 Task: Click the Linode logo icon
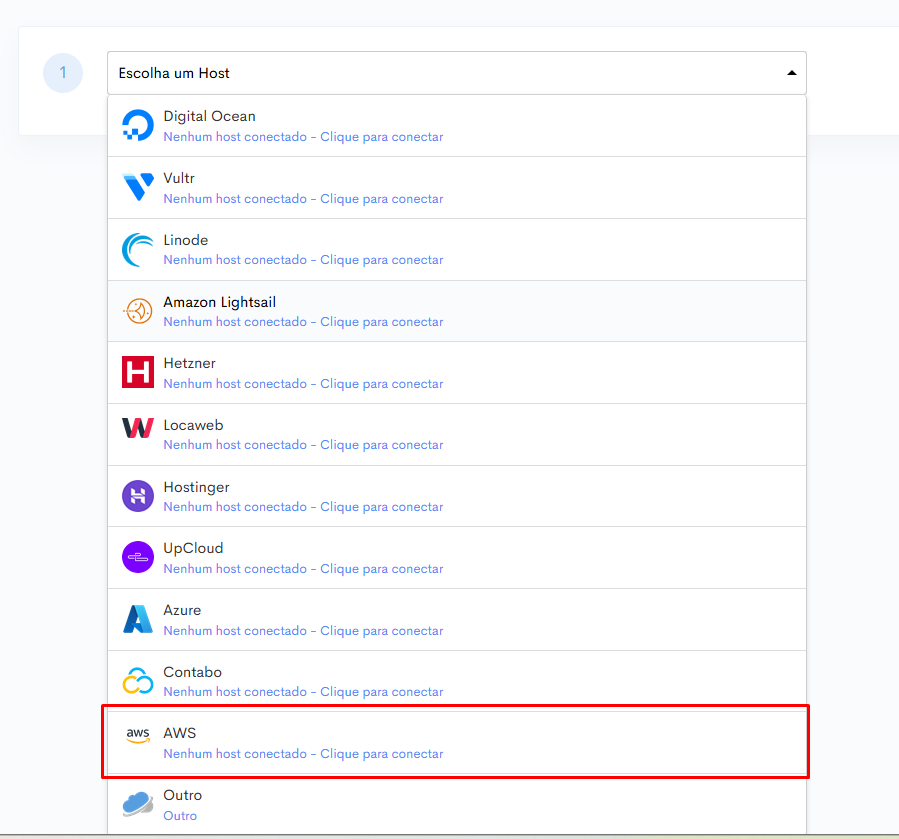pyautogui.click(x=138, y=249)
